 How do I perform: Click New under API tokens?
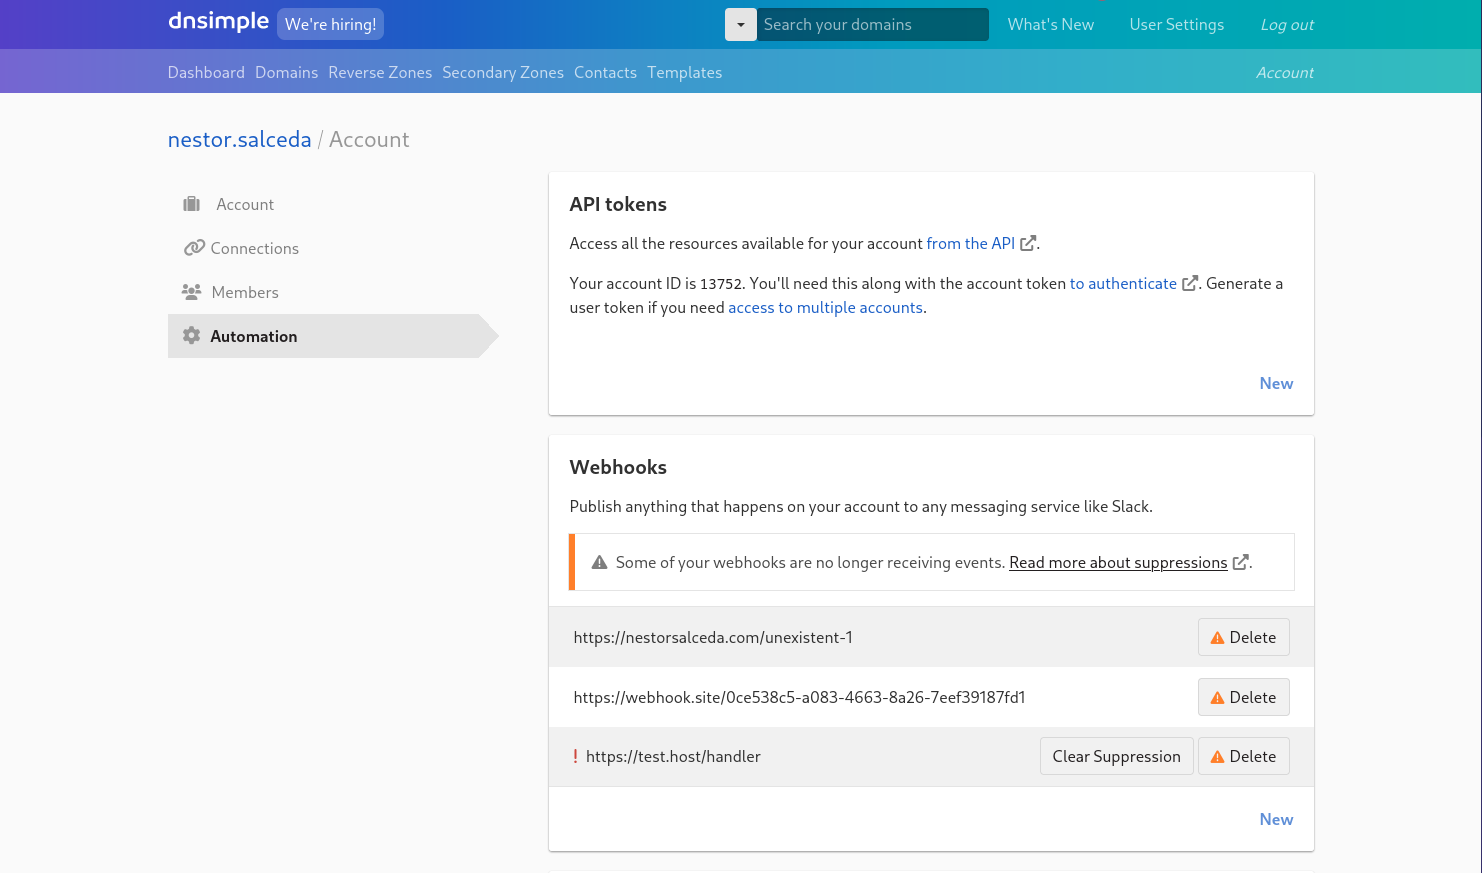pos(1276,383)
